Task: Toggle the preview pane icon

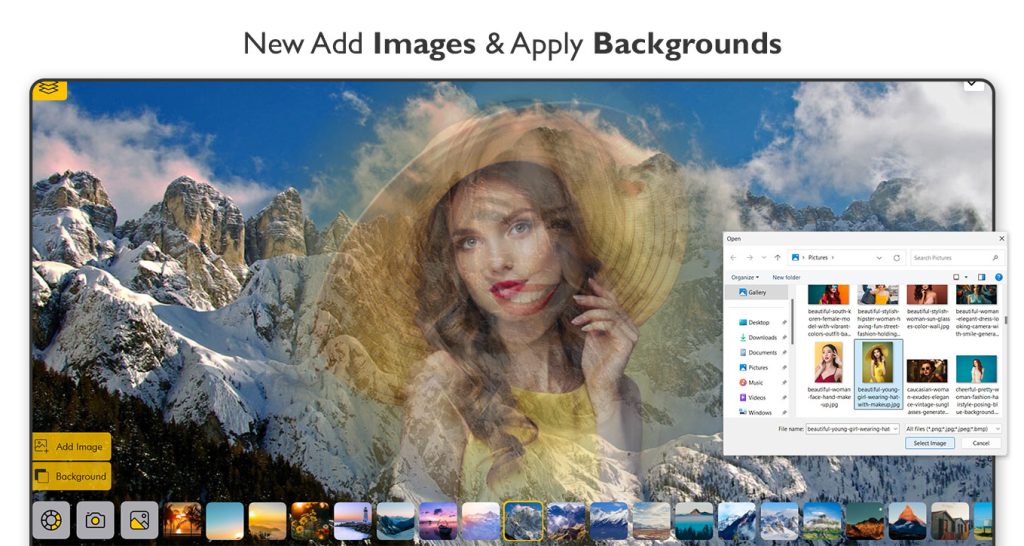Action: (x=981, y=278)
